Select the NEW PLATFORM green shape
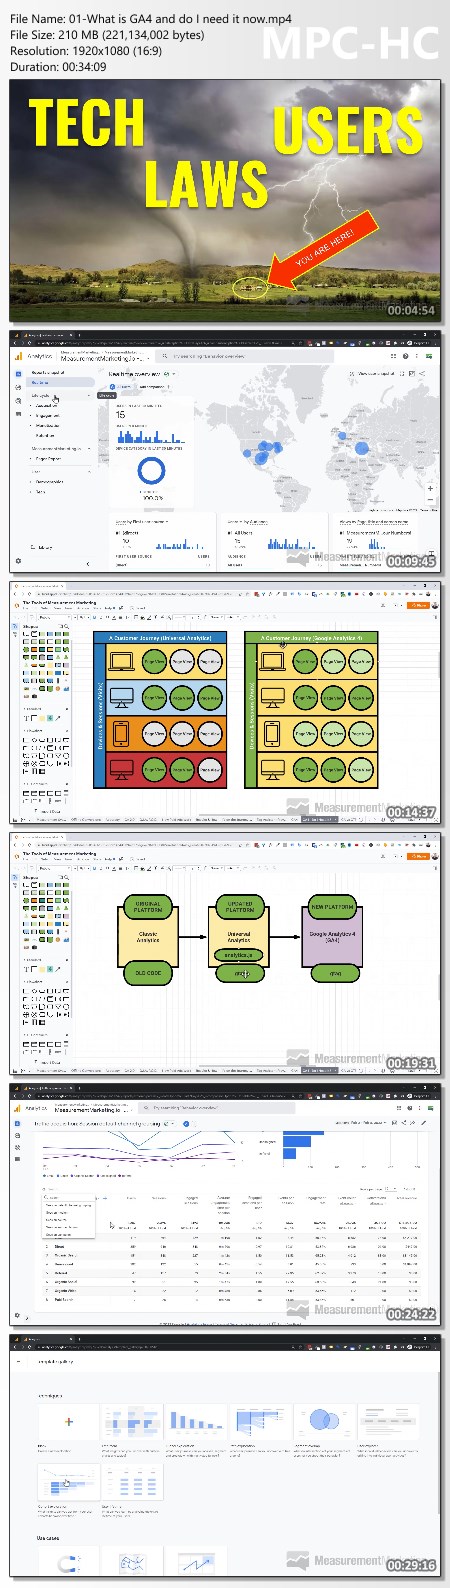Viewport: 450px width, 1588px height. point(331,906)
